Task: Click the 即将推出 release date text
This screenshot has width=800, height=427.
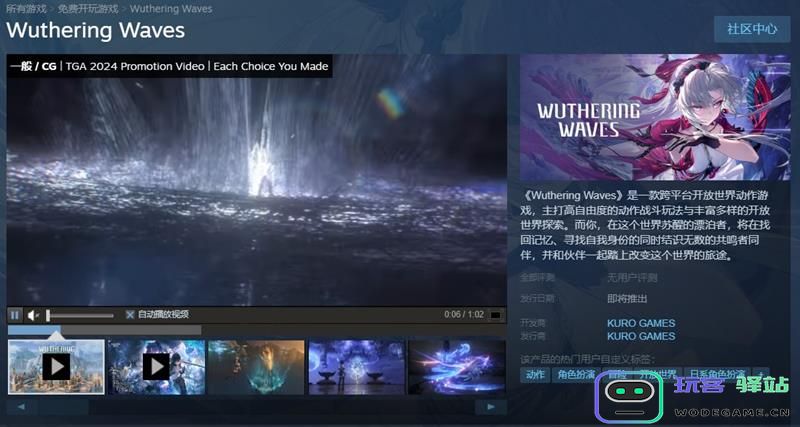Action: coord(627,298)
